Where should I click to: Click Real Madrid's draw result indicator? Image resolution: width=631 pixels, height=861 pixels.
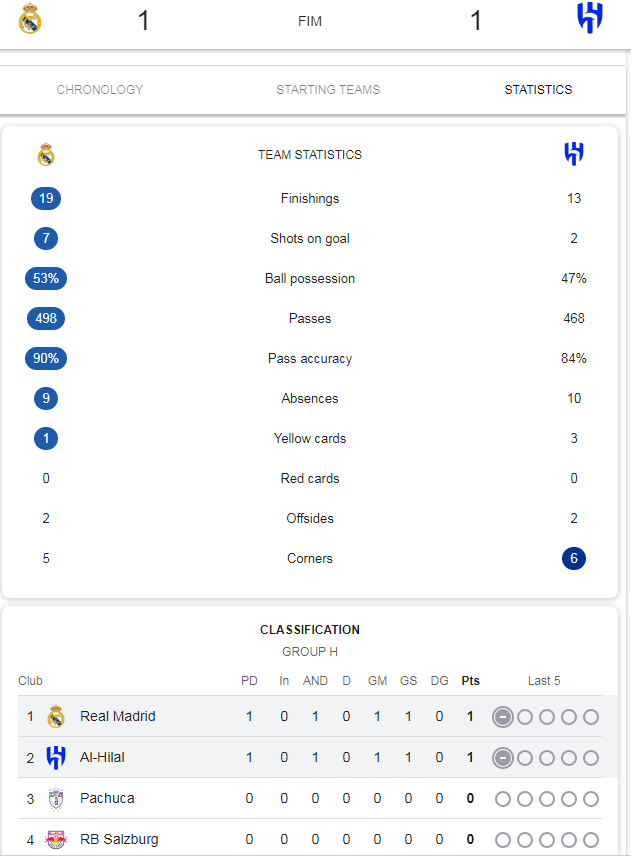pyautogui.click(x=502, y=717)
